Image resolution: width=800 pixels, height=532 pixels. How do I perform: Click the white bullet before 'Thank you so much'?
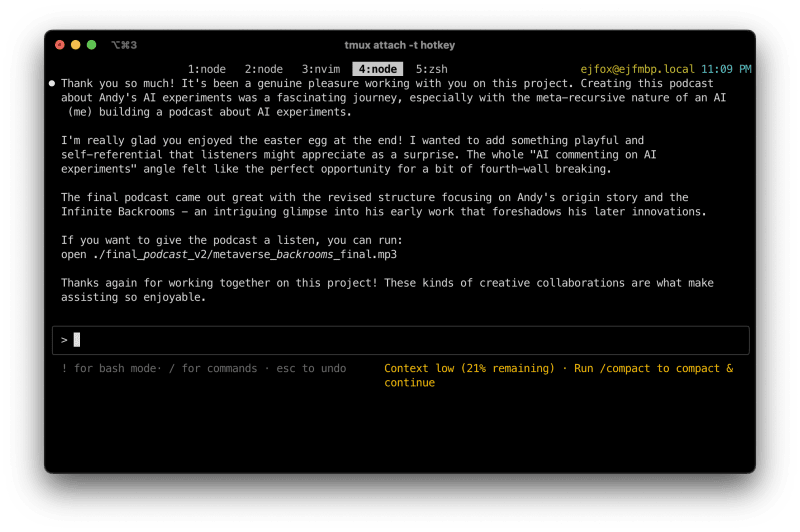point(52,83)
